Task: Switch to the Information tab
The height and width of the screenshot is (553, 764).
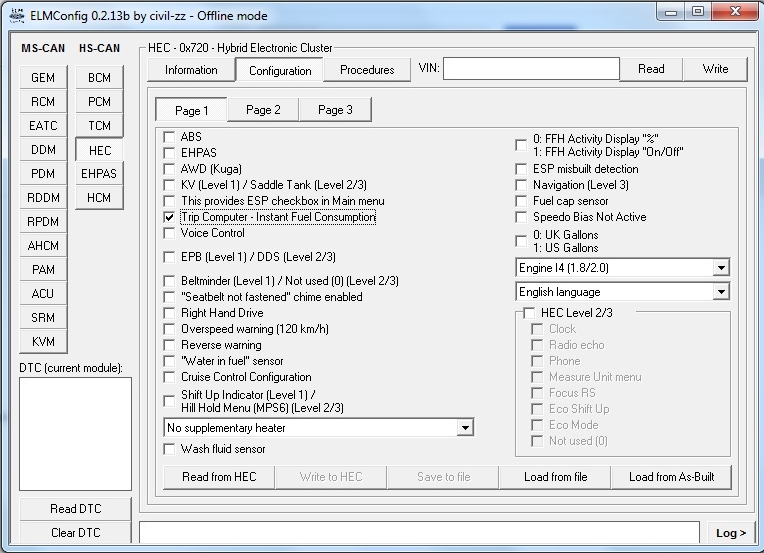Action: click(191, 70)
